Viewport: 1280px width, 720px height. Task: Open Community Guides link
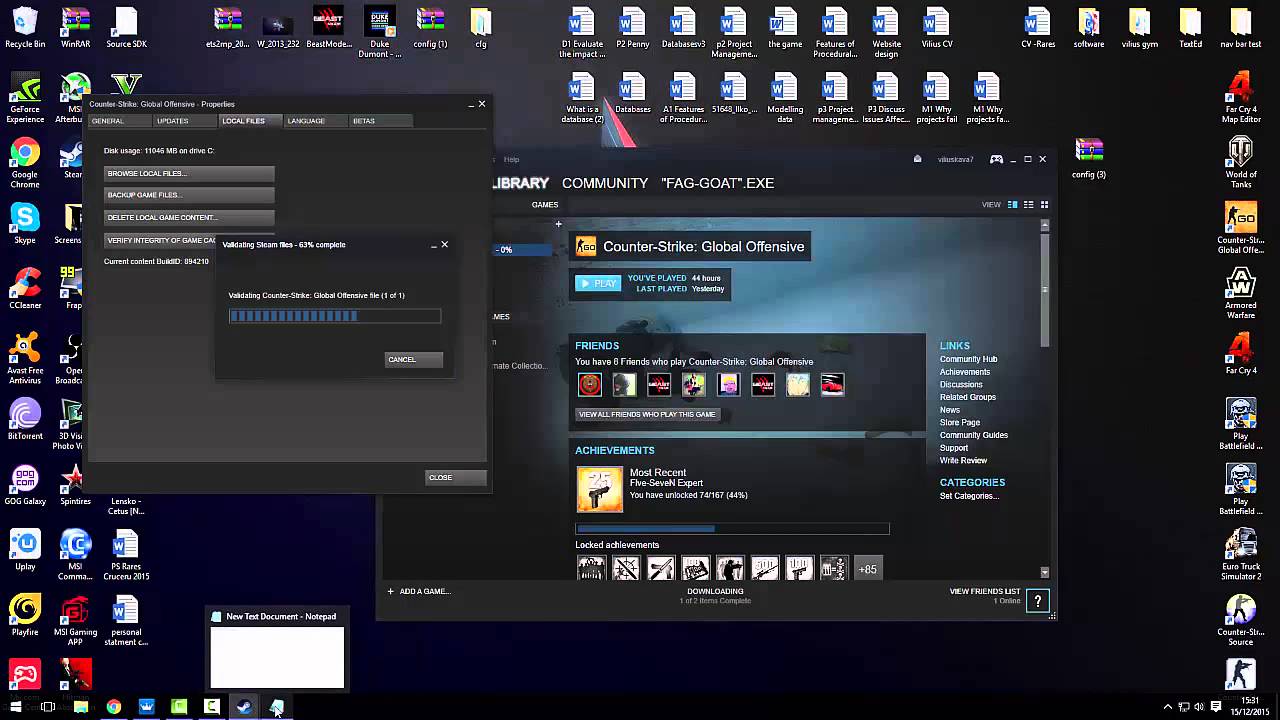[974, 435]
